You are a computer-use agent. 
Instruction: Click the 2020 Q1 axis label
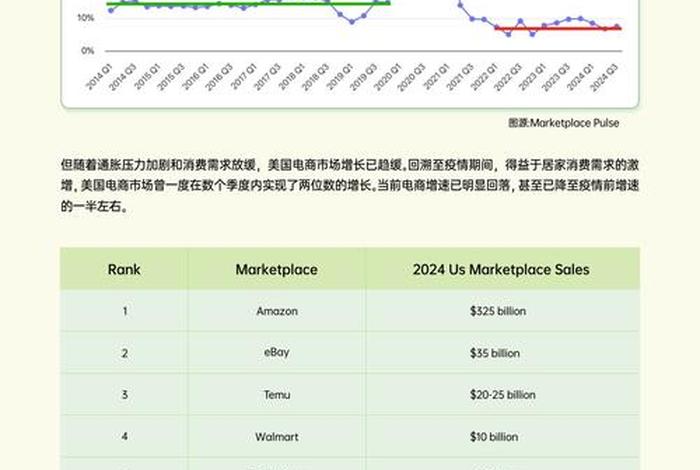[x=387, y=78]
